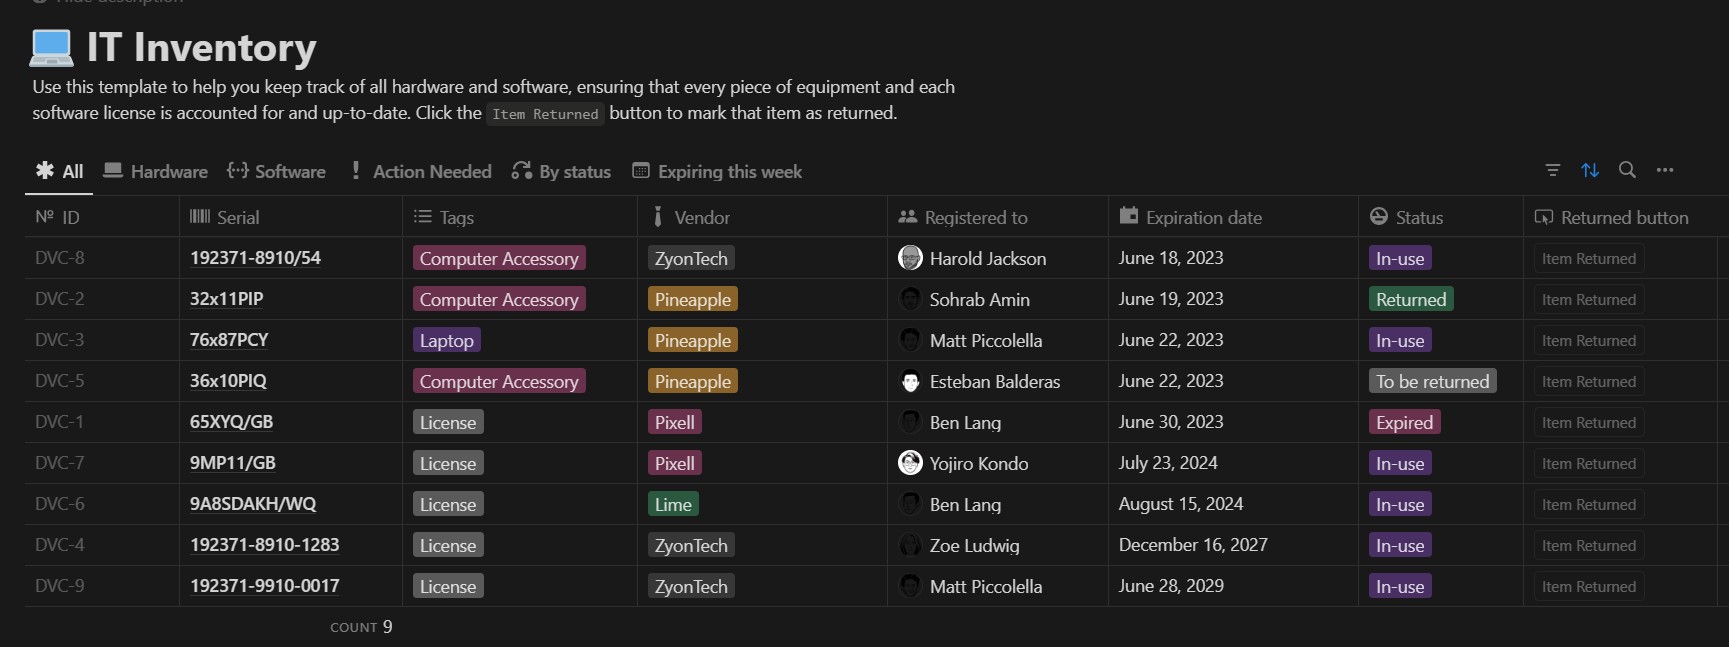Screen dimensions: 1729x647
Task: Click the blue sort arrows icon
Action: tap(1590, 170)
